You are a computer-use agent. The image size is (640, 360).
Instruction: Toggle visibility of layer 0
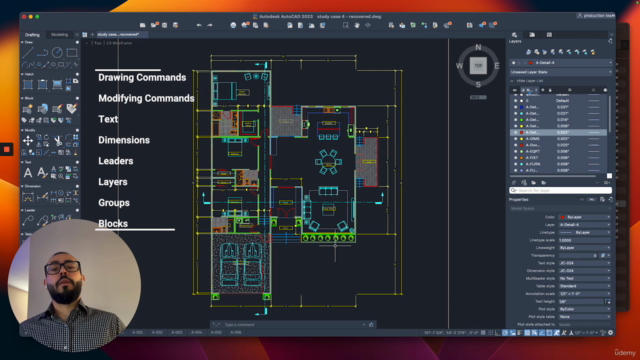[x=515, y=100]
